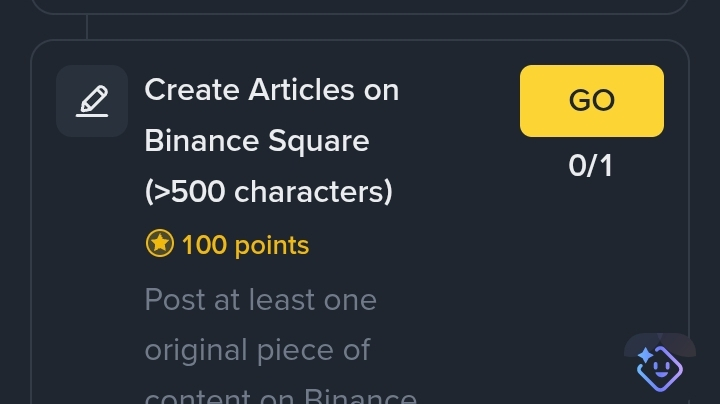Click the "Post at least one" description
The width and height of the screenshot is (720, 404).
(260, 300)
